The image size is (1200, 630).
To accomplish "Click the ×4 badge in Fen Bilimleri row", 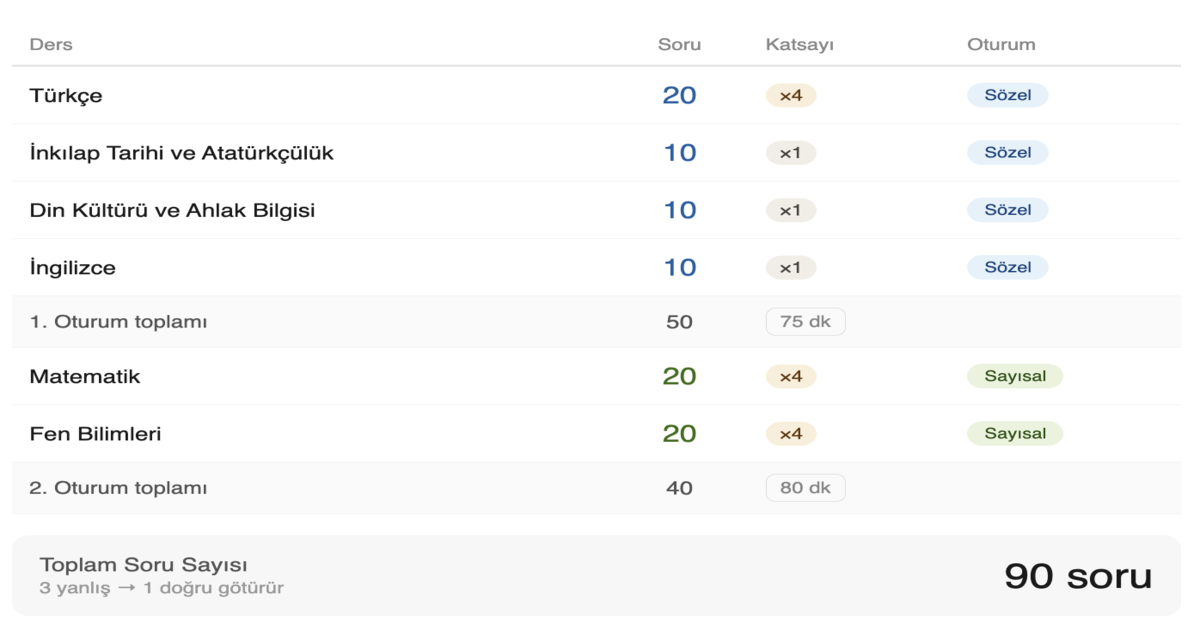I will pyautogui.click(x=791, y=434).
